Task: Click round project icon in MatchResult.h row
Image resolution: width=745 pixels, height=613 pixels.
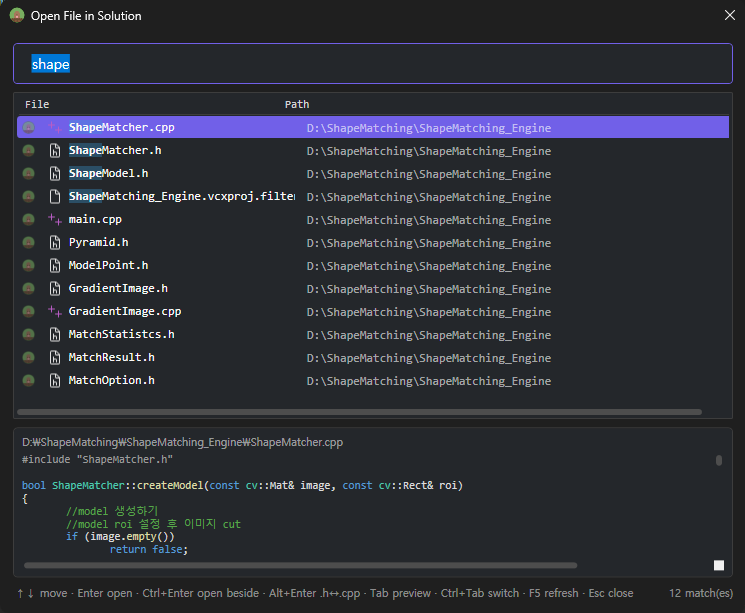Action: click(x=29, y=357)
